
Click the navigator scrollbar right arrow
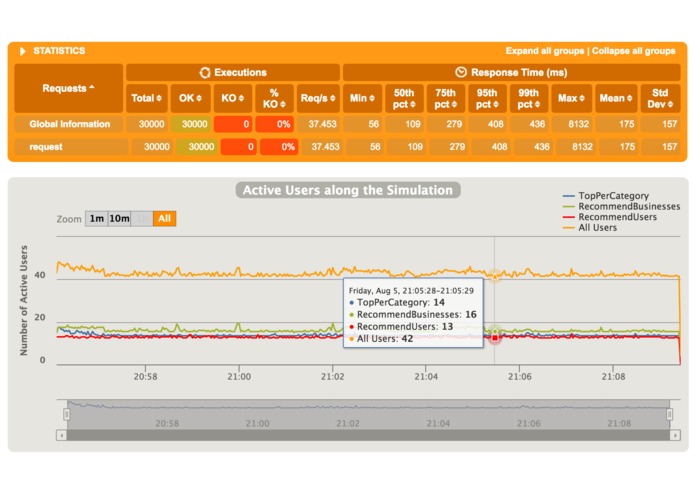675,436
